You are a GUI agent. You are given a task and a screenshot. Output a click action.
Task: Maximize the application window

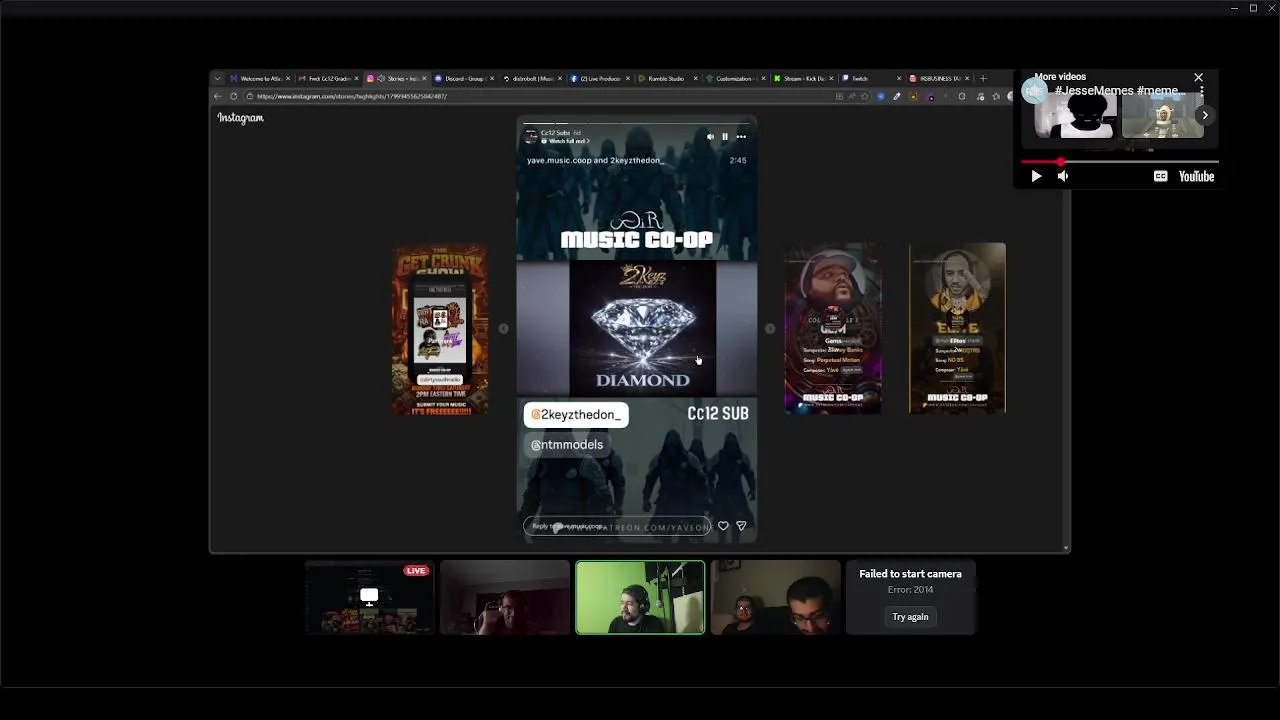pyautogui.click(x=1253, y=8)
